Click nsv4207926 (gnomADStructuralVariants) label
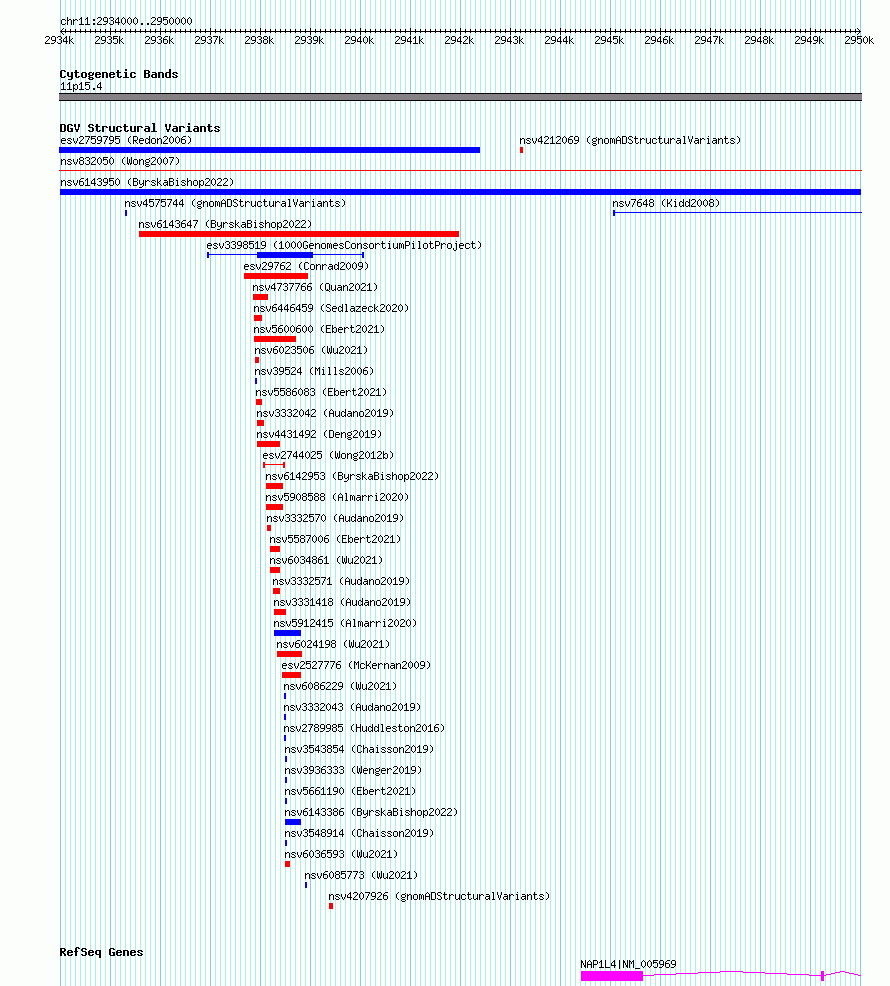Screen dimensions: 890x986 (x=439, y=896)
